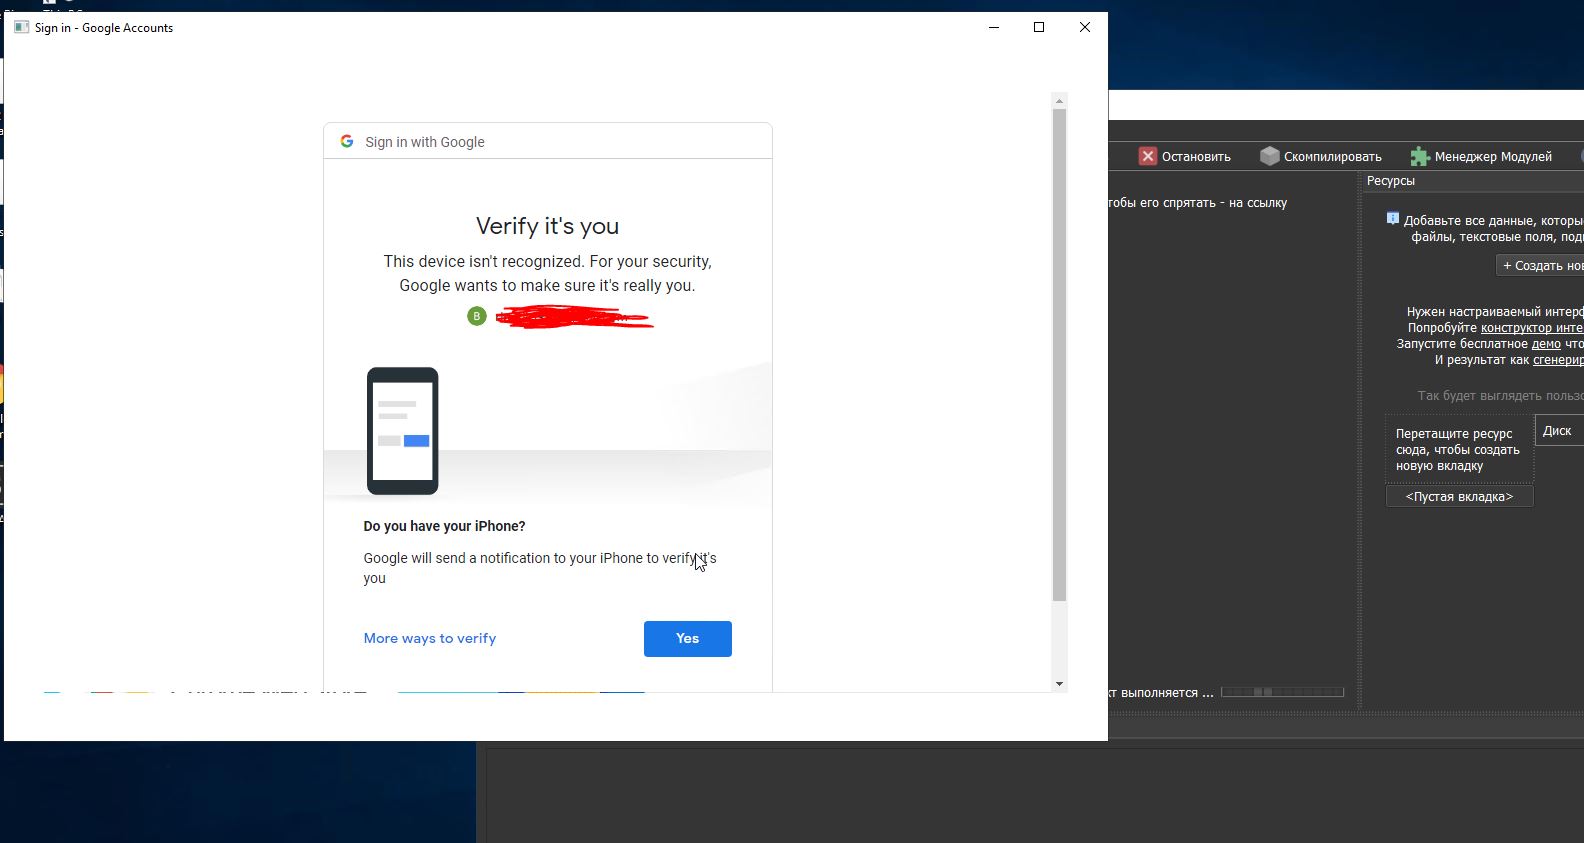This screenshot has width=1584, height=843.
Task: Click the Do you have your iPhone? text
Action: coord(444,526)
